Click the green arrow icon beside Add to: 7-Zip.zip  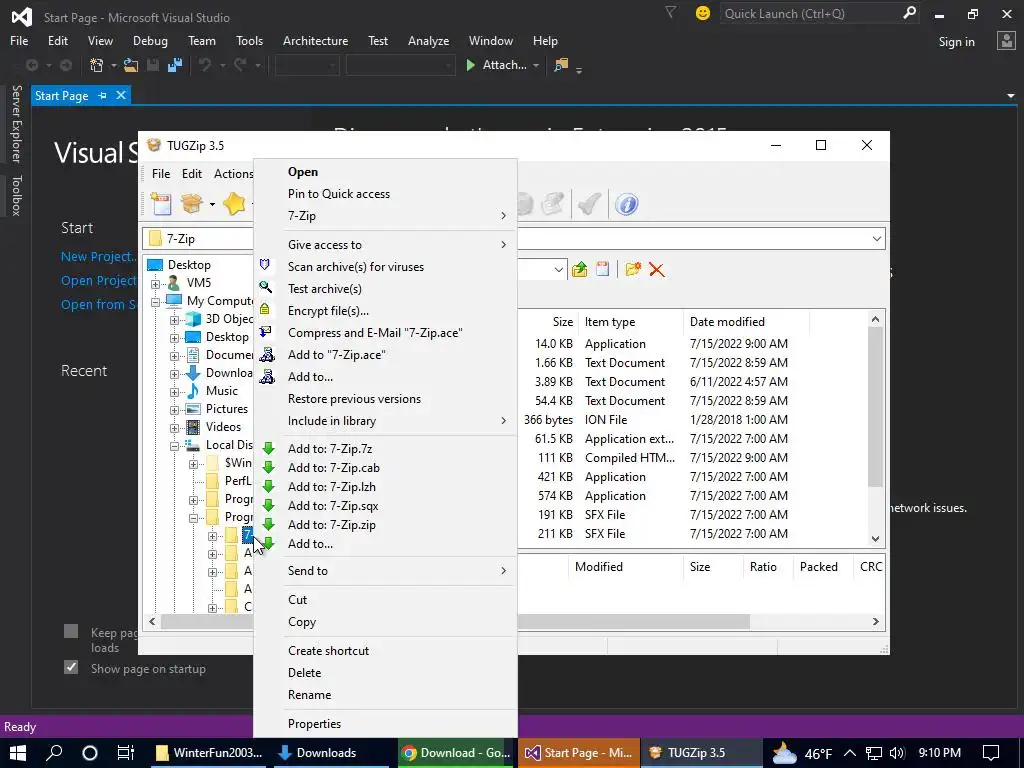coord(268,524)
